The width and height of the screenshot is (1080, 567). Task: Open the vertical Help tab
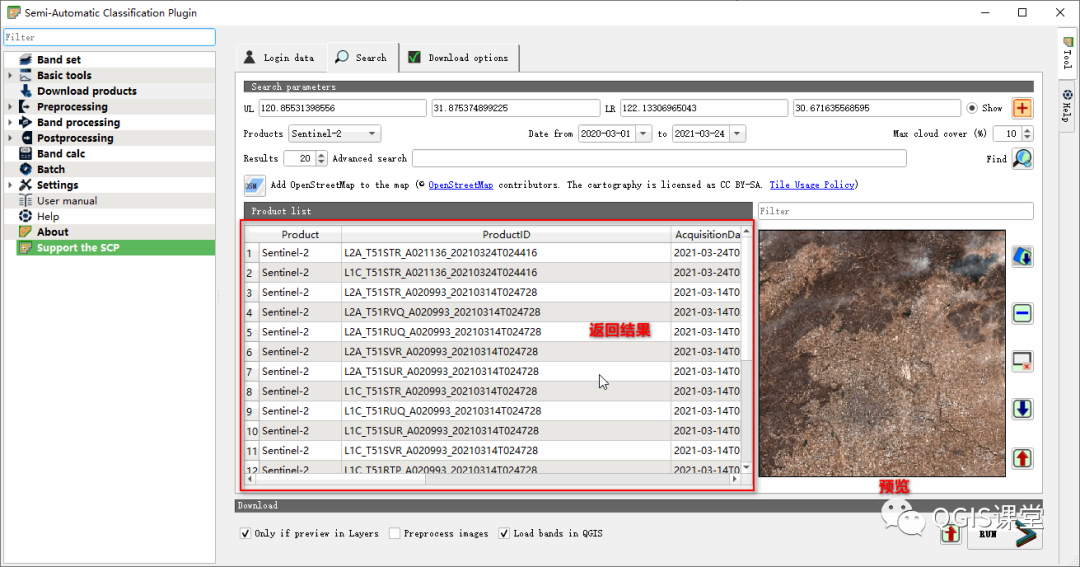(1067, 105)
